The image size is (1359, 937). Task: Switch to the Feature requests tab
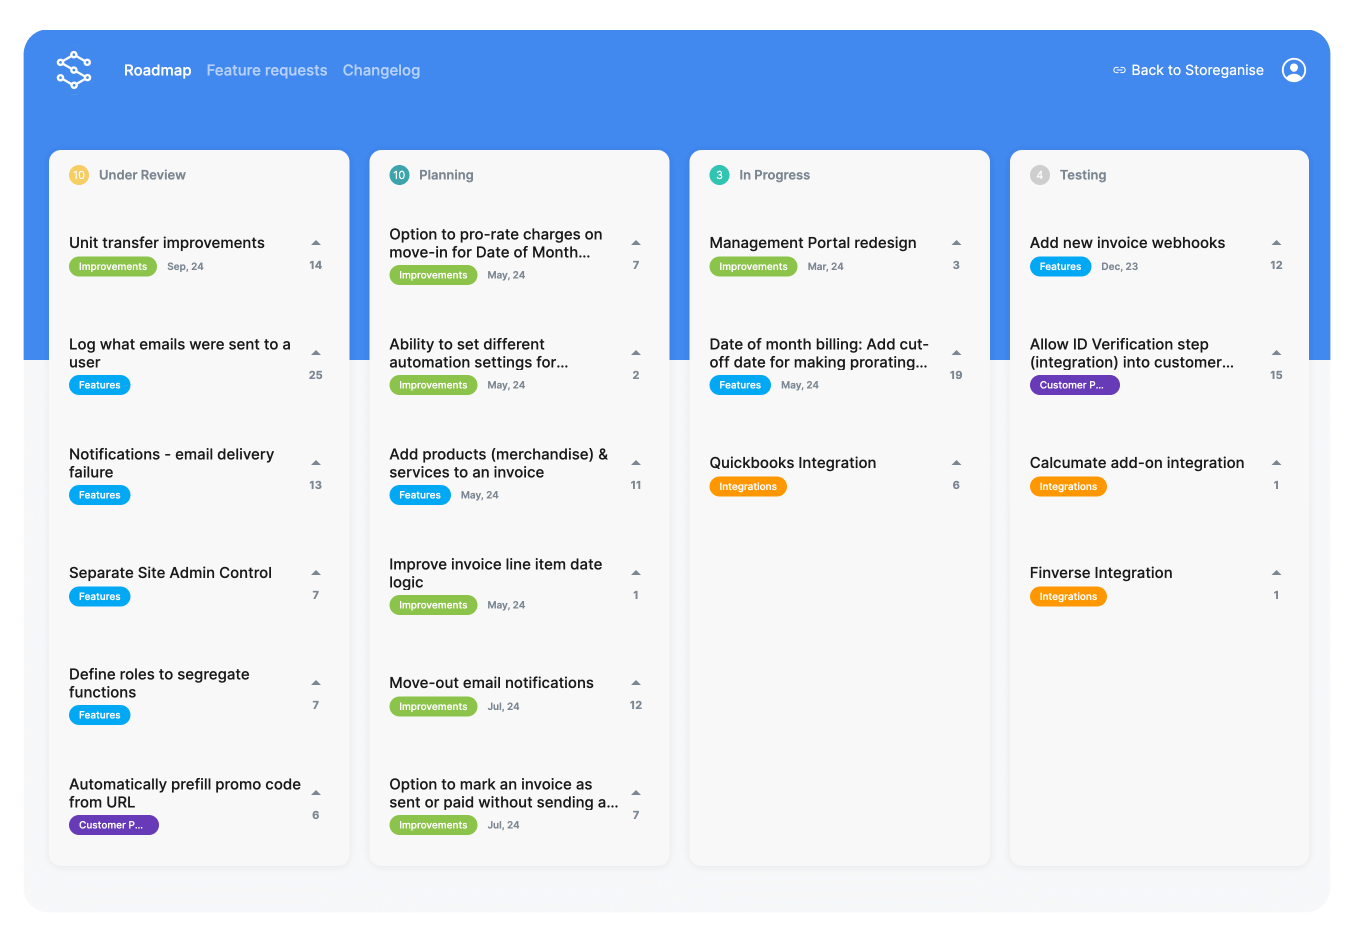[x=267, y=70]
